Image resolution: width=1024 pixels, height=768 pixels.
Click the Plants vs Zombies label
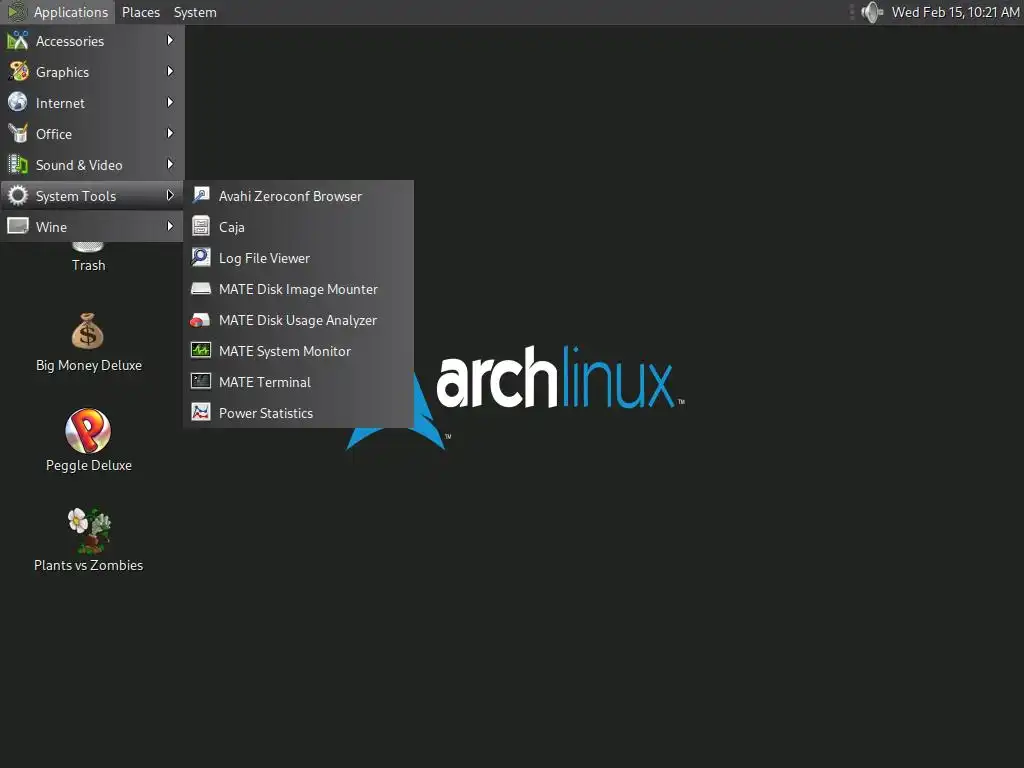click(x=89, y=565)
